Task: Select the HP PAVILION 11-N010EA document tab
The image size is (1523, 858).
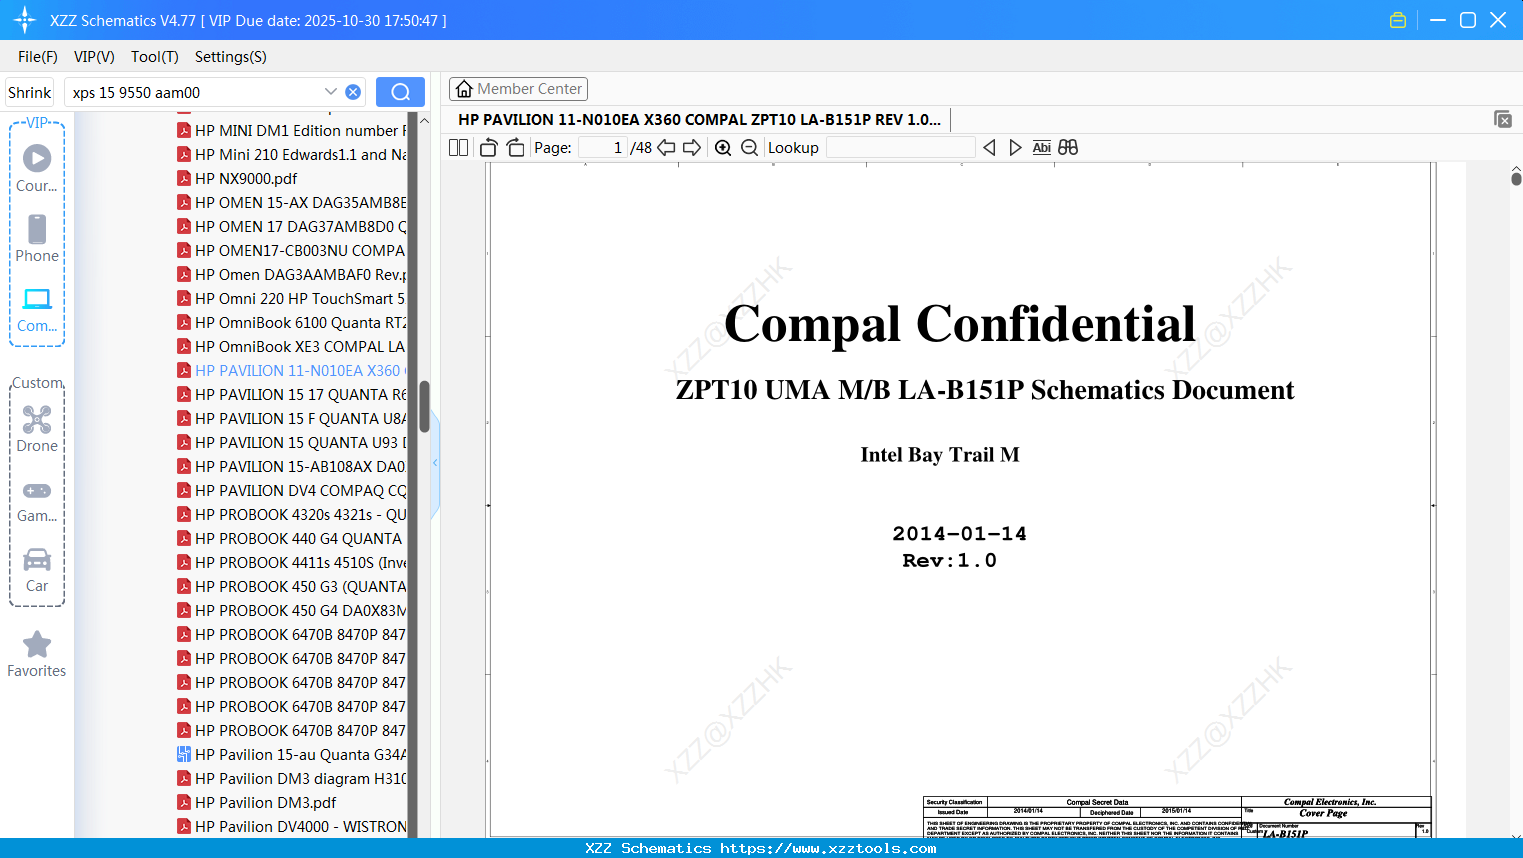Action: coord(699,119)
